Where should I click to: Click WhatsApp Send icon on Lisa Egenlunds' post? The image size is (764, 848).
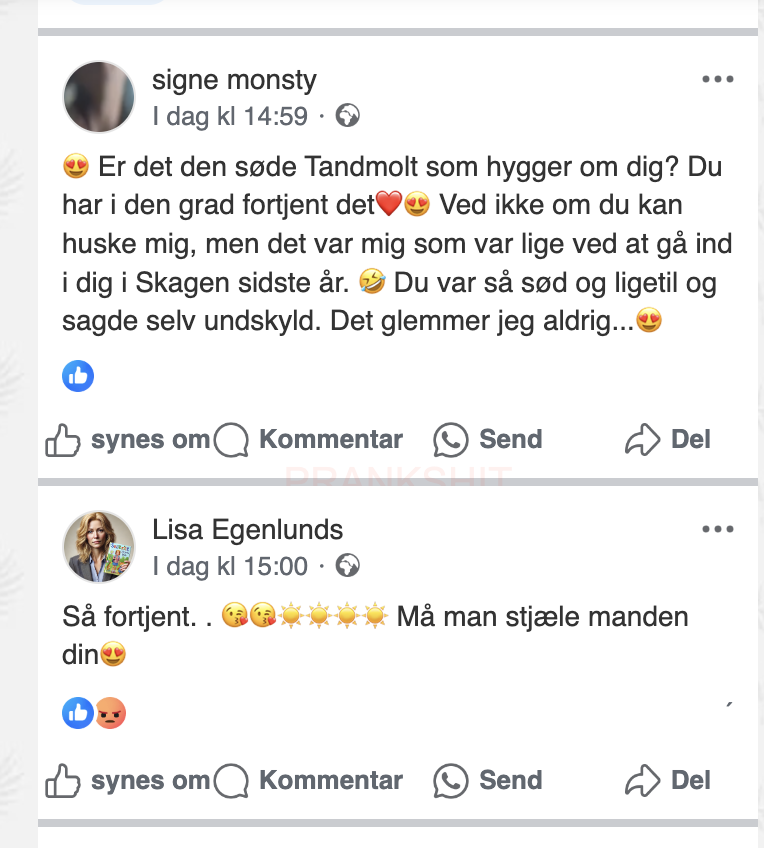(x=451, y=781)
